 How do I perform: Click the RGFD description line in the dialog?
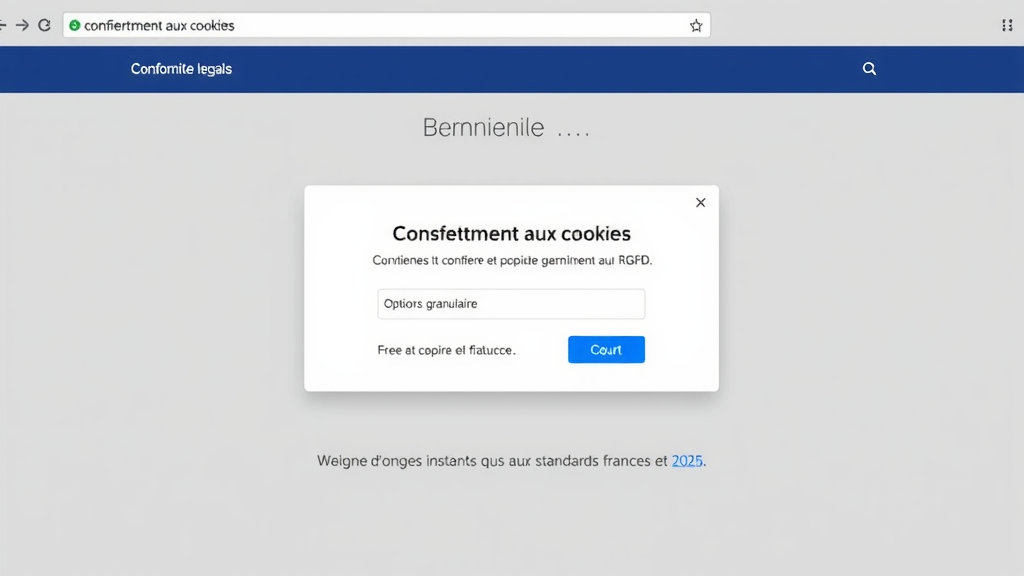tap(511, 260)
